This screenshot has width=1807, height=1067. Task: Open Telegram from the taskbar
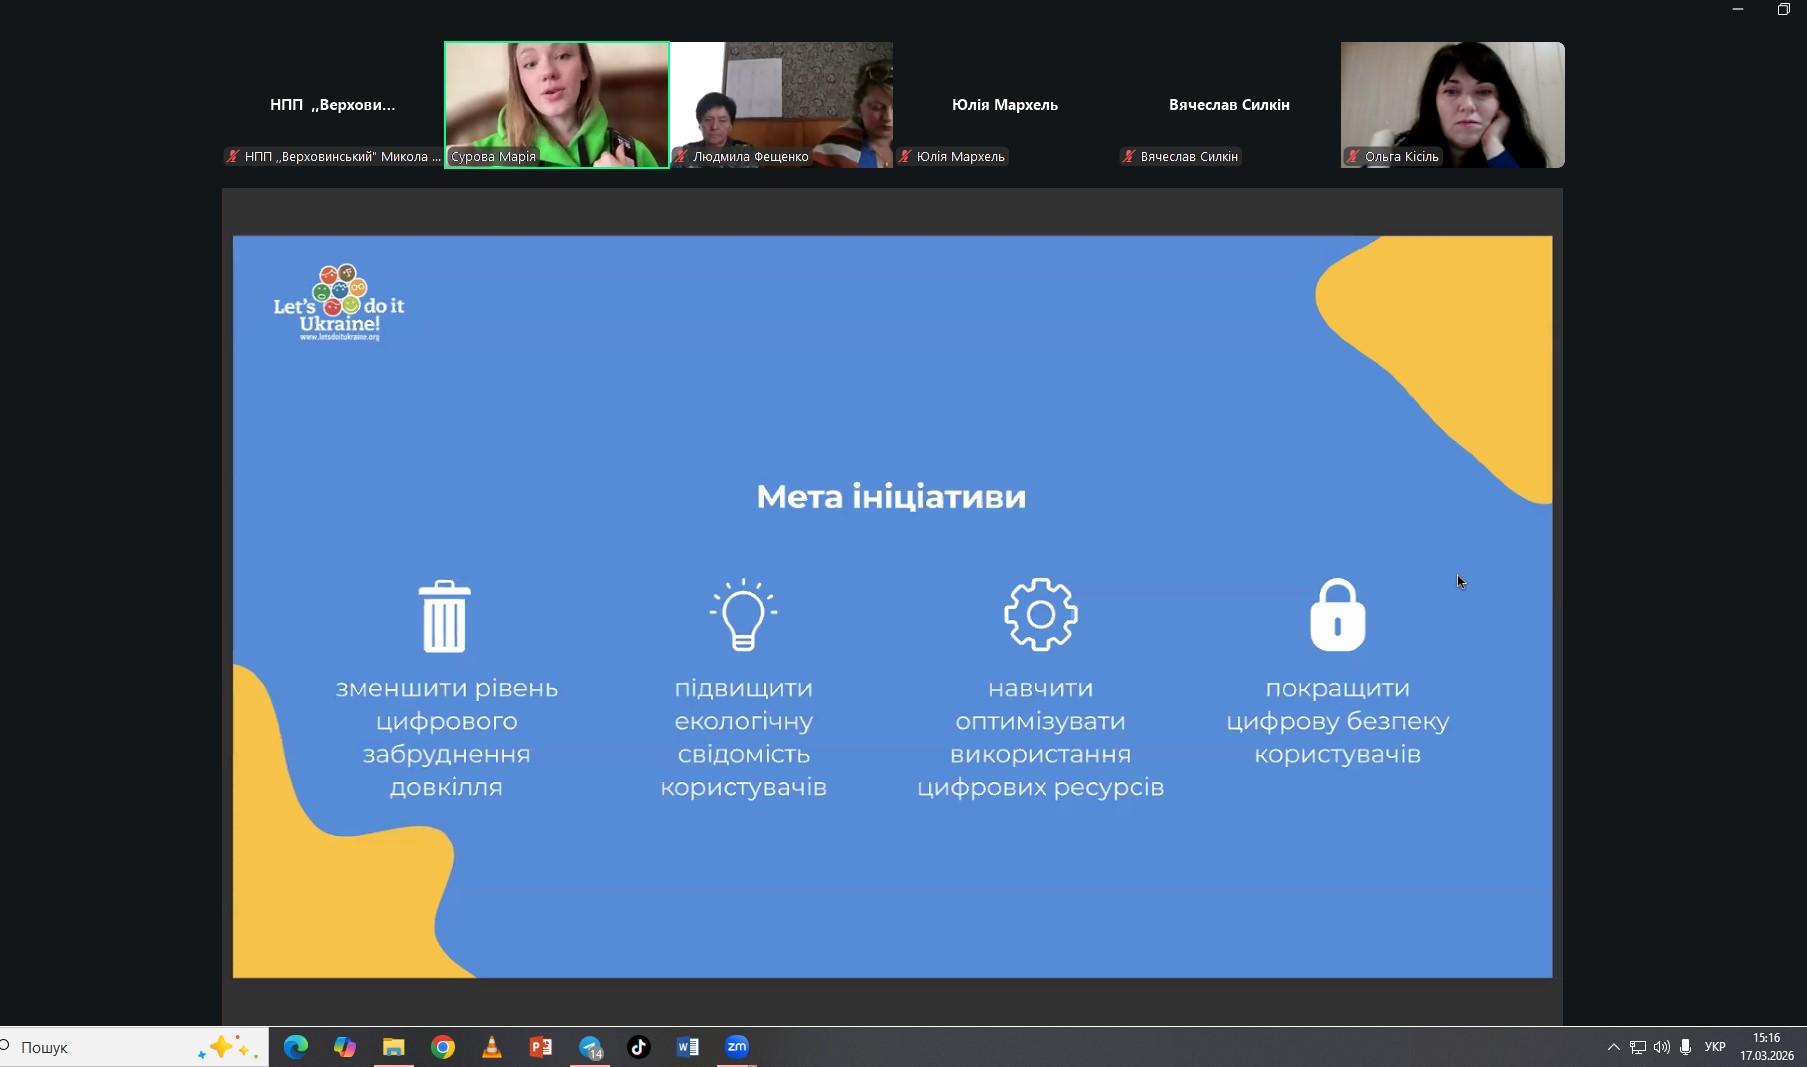590,1047
